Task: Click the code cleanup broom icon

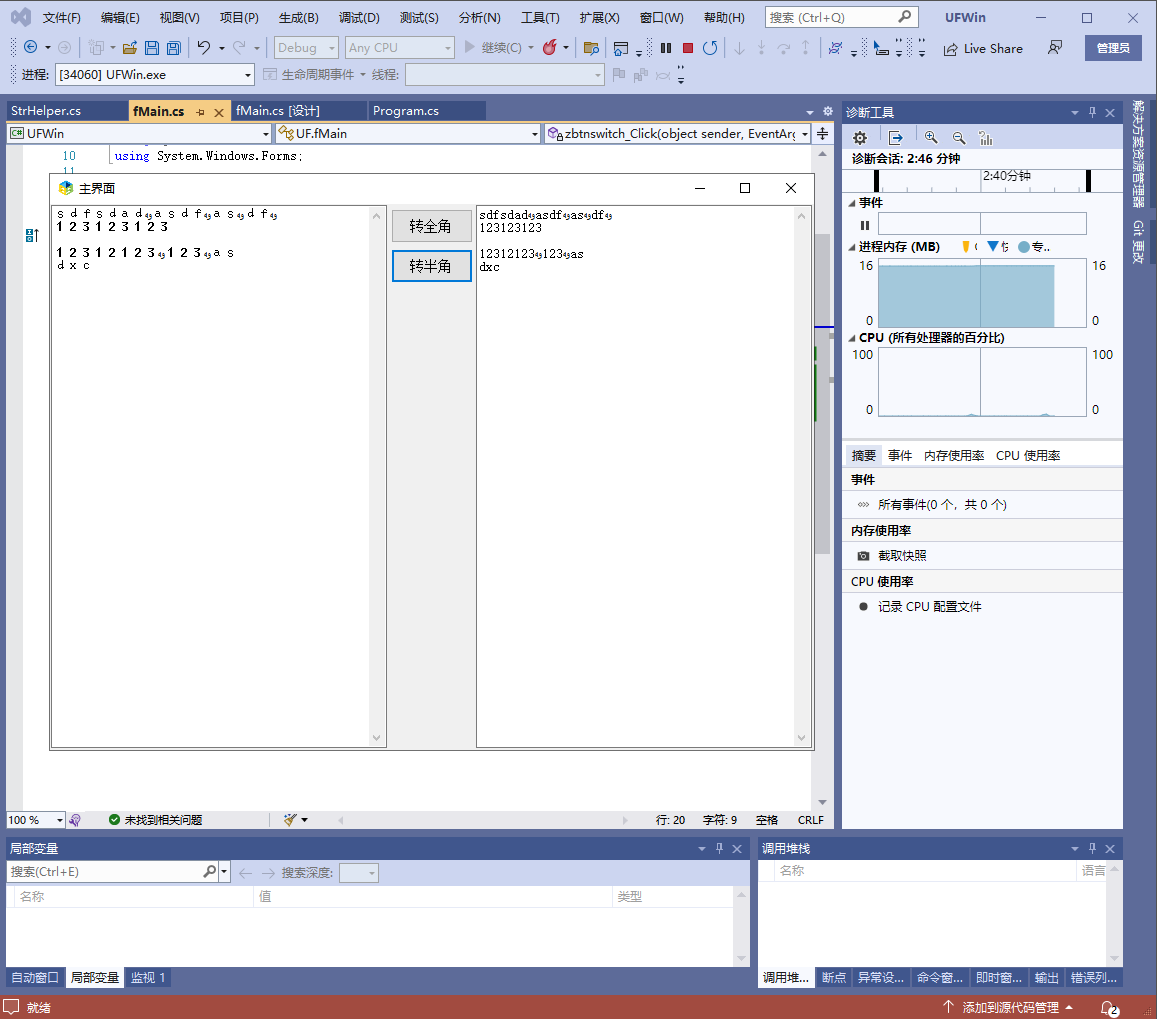Action: pos(290,820)
